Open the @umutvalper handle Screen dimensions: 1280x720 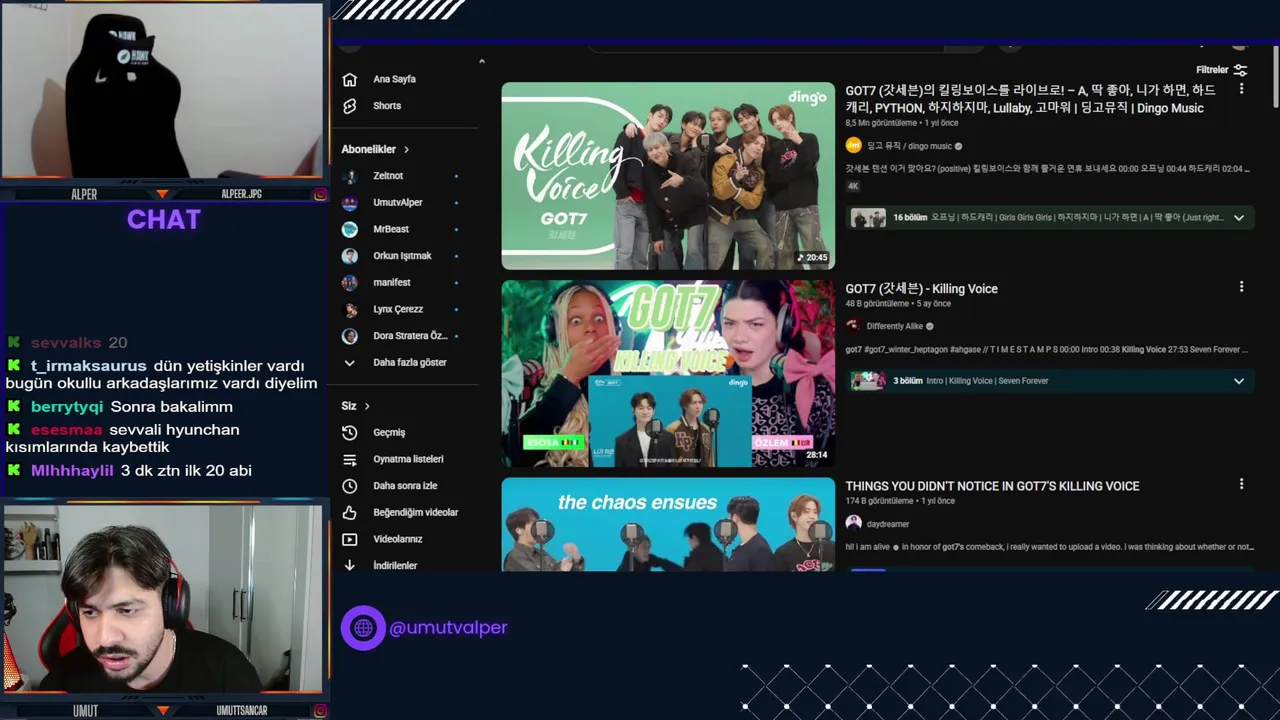coord(448,628)
